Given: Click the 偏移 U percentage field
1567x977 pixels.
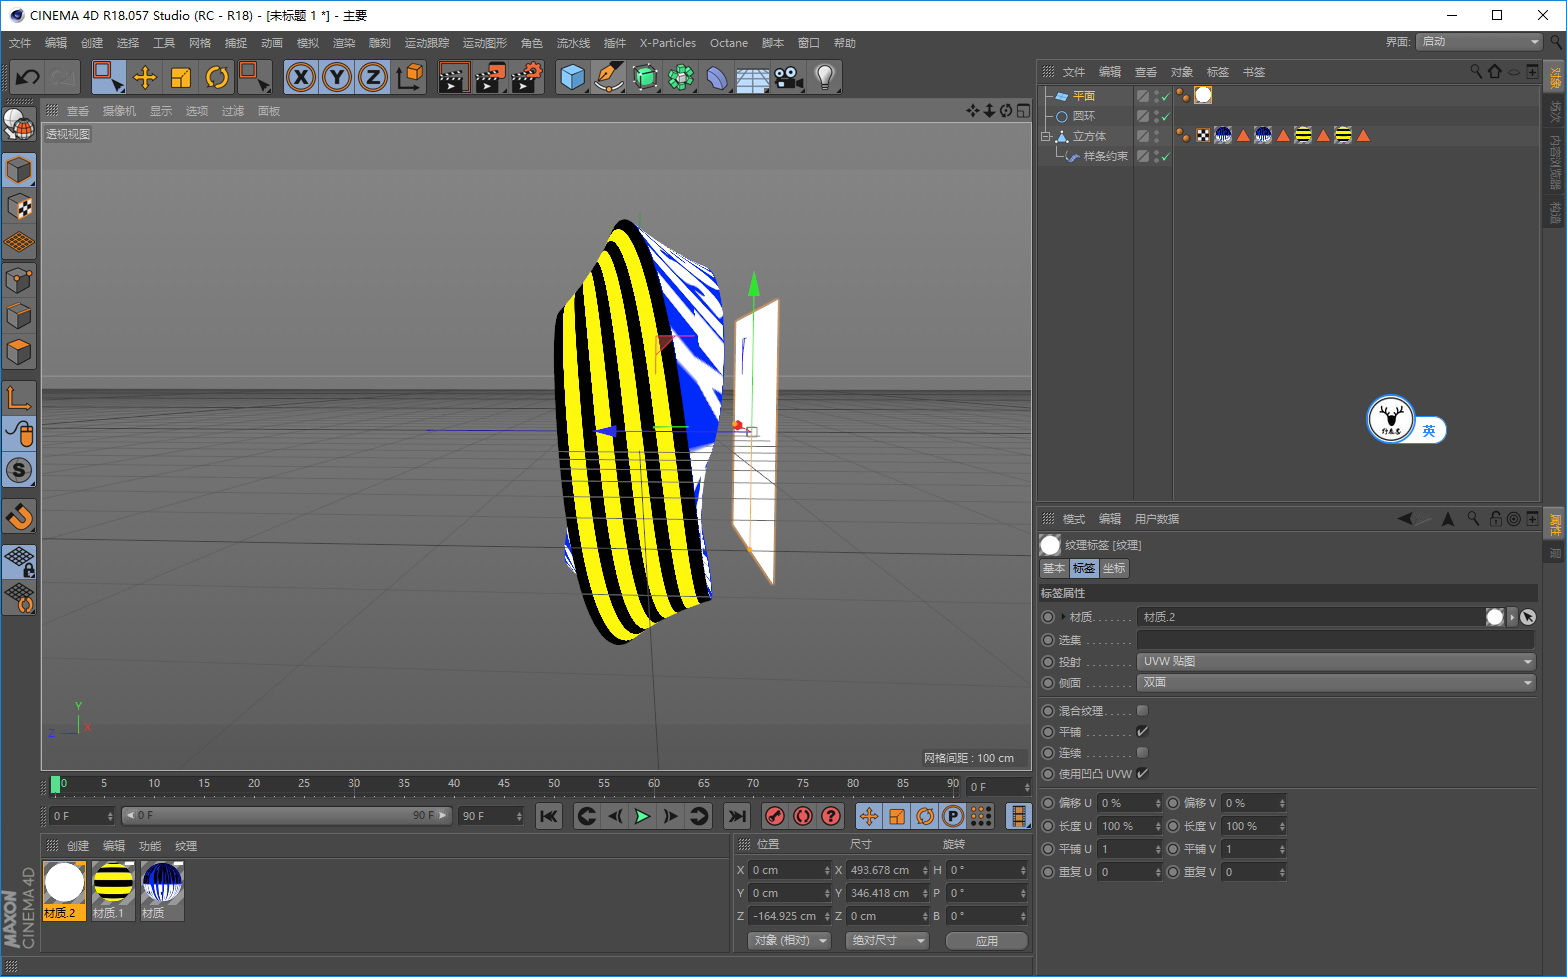Looking at the screenshot, I should 1129,803.
